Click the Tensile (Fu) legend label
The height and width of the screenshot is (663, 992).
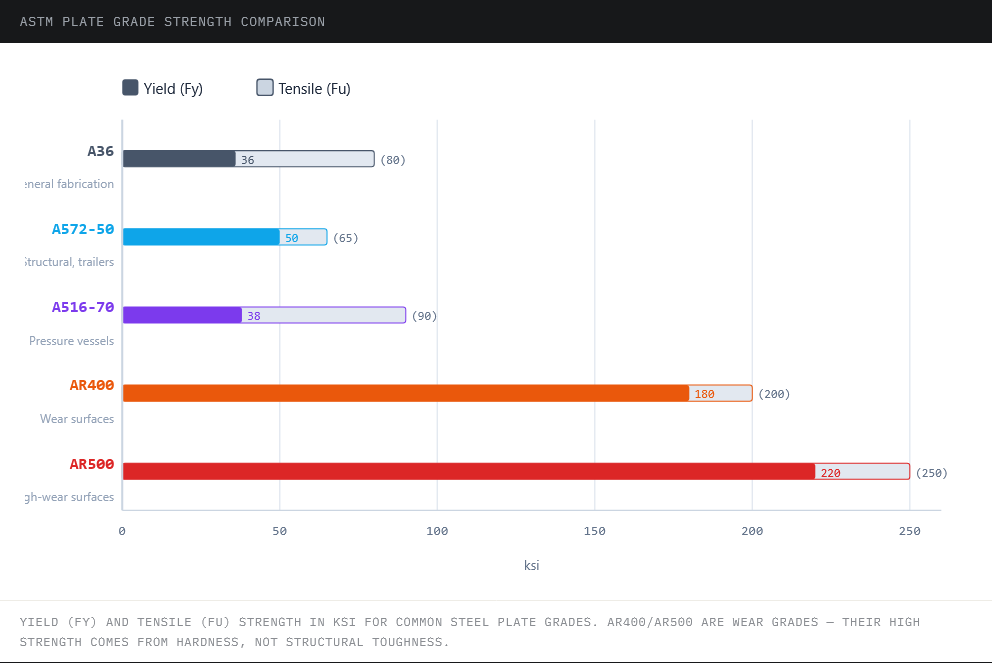[x=314, y=89]
